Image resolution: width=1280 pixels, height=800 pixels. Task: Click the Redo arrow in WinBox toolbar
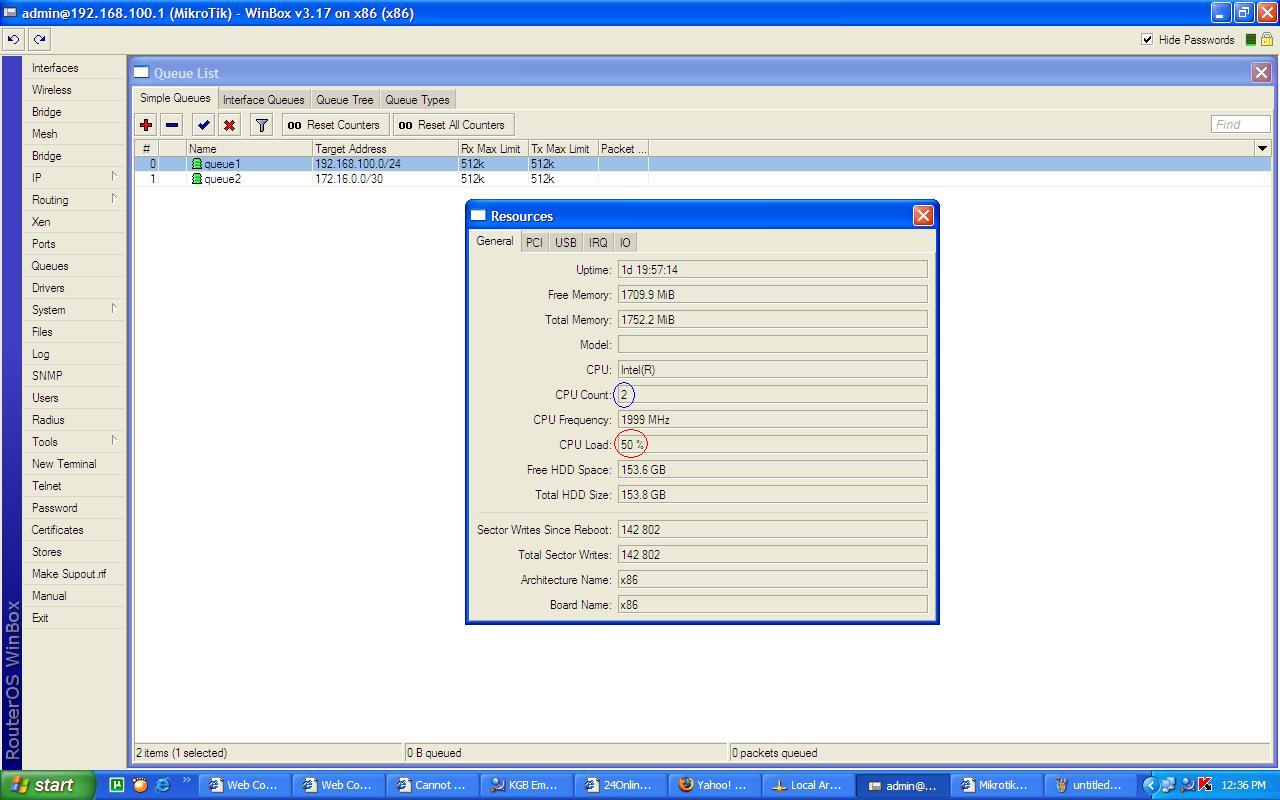38,39
